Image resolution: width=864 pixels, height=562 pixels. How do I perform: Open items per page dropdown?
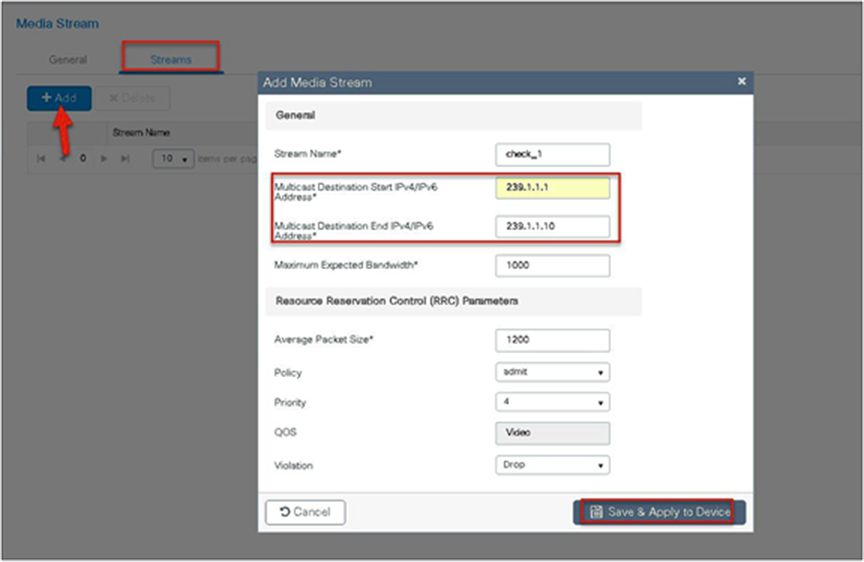coord(173,159)
